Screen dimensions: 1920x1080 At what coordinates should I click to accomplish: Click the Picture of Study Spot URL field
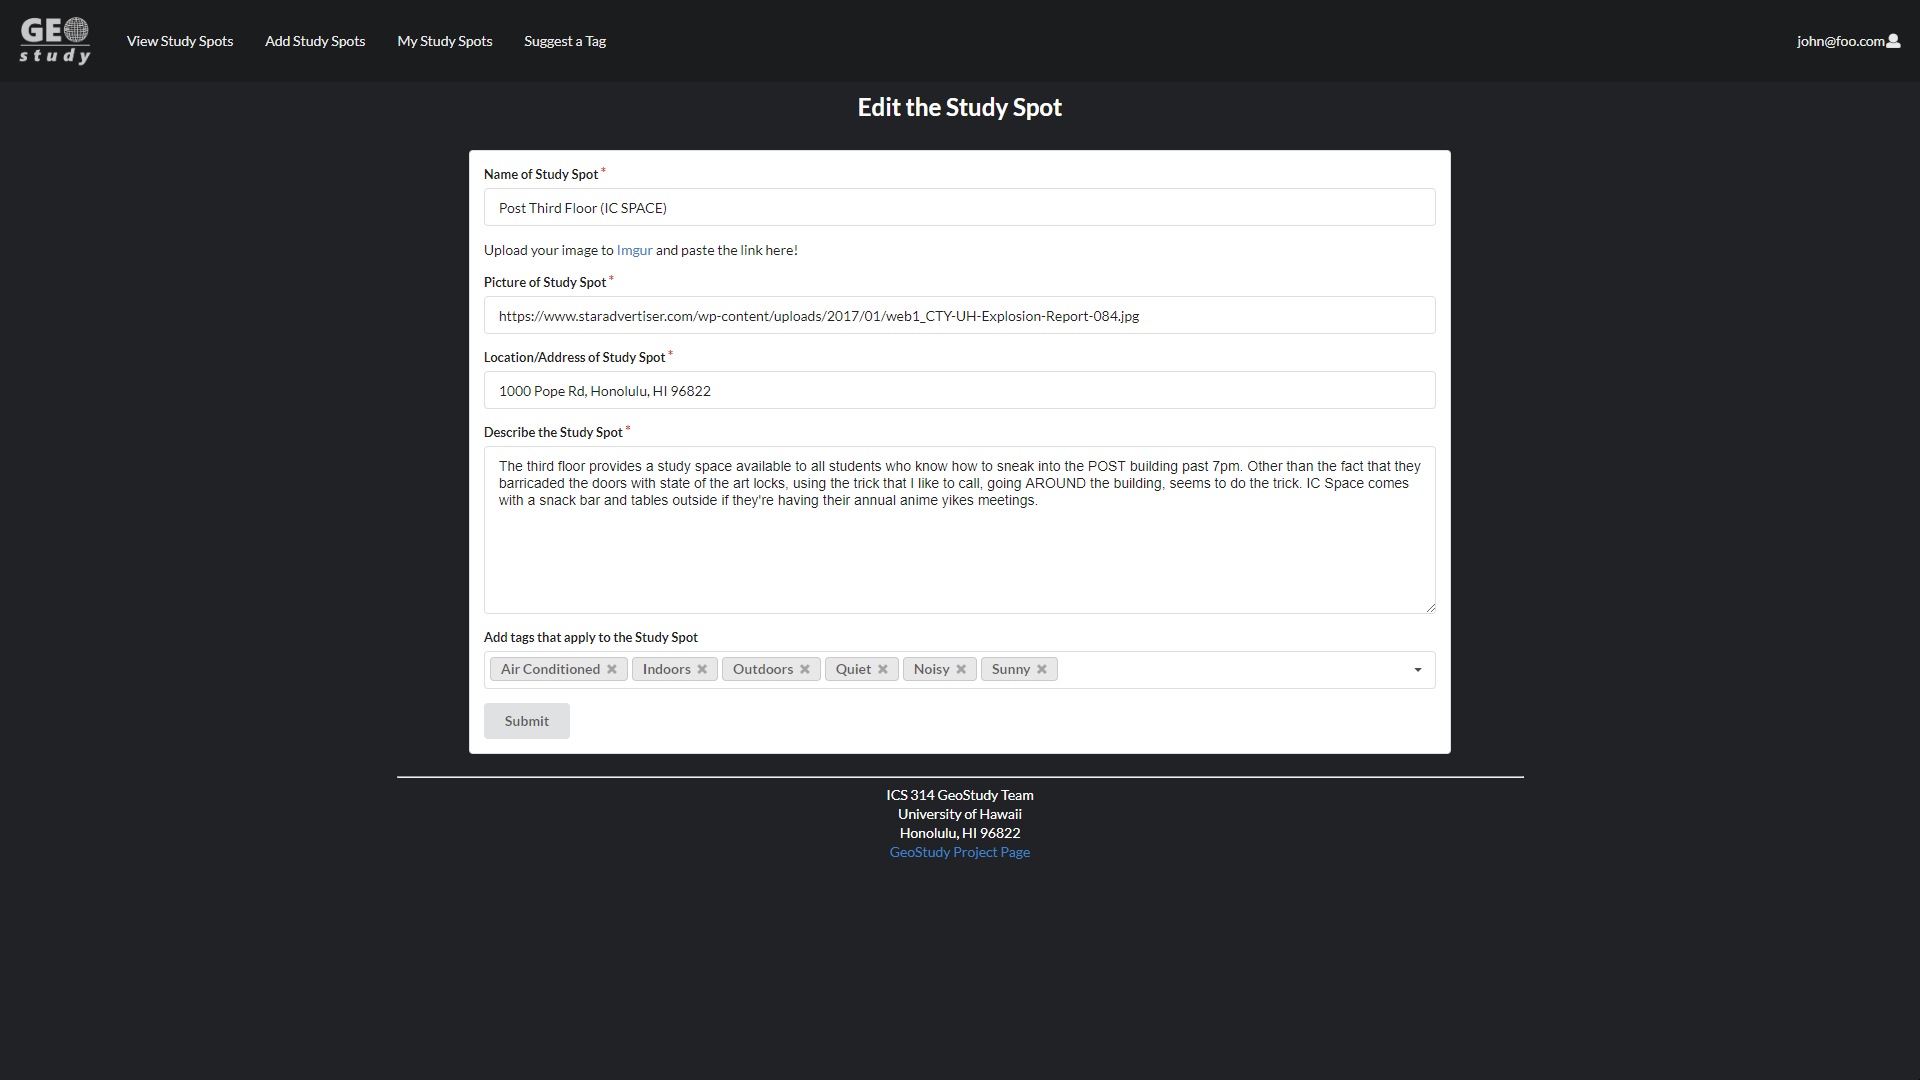pos(960,314)
